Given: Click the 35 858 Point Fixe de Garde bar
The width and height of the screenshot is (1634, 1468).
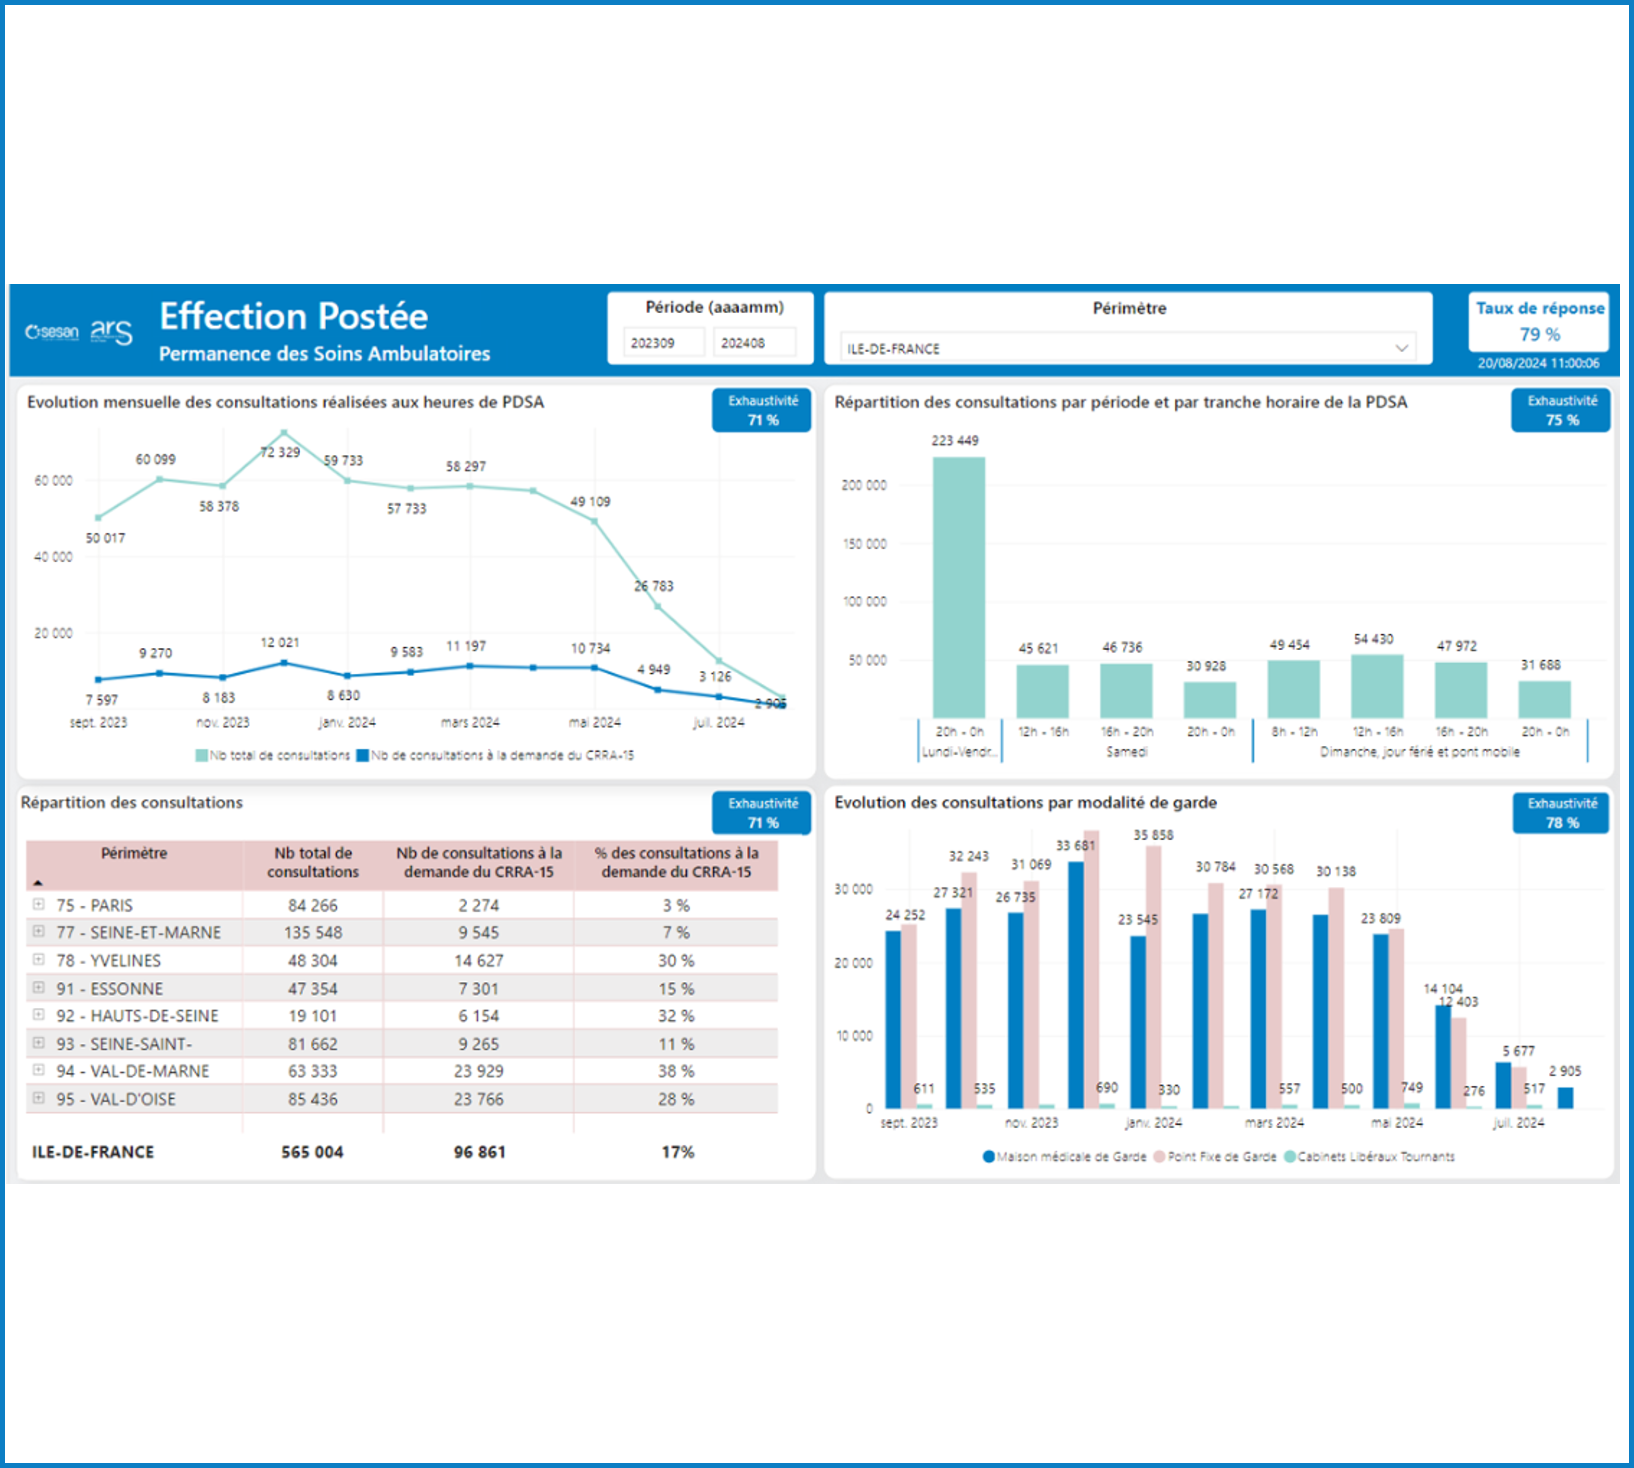Looking at the screenshot, I should point(1153,977).
